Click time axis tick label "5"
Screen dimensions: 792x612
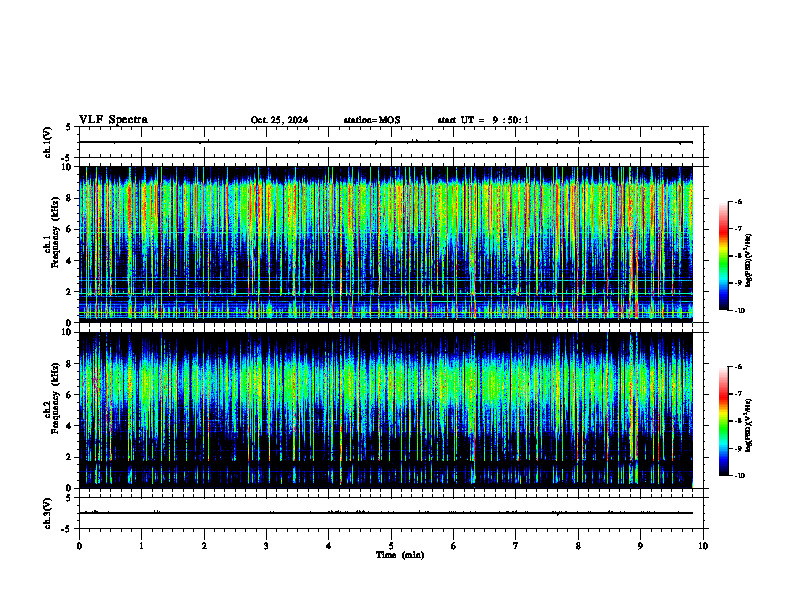[x=391, y=546]
